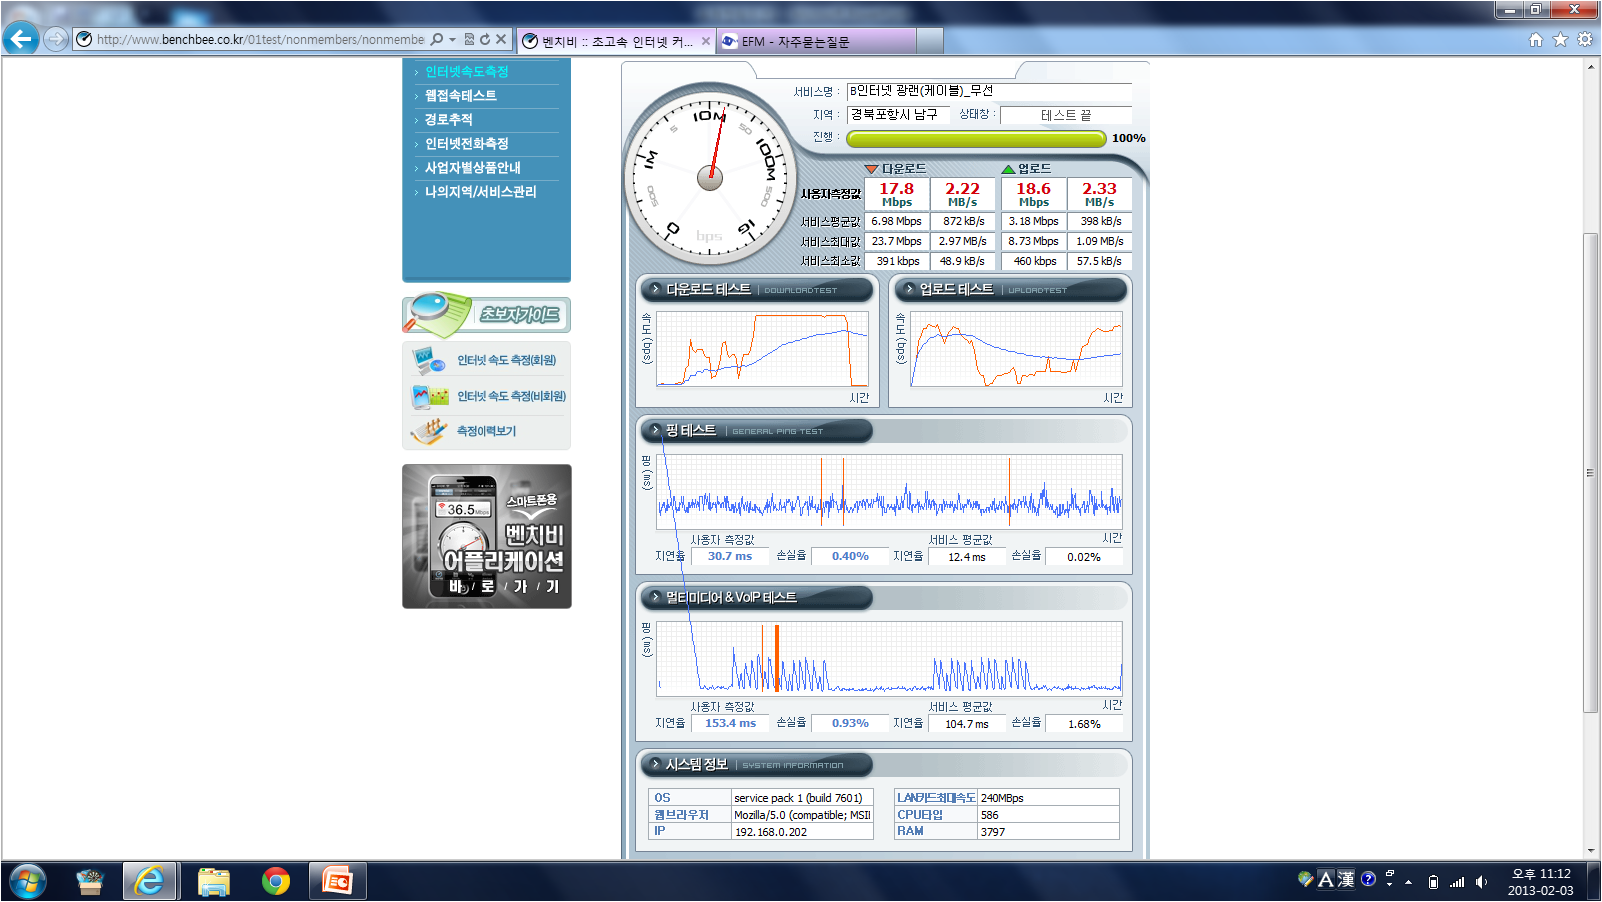This screenshot has width=1602, height=902.
Task: Close the 벤치비 browser tab
Action: click(706, 41)
